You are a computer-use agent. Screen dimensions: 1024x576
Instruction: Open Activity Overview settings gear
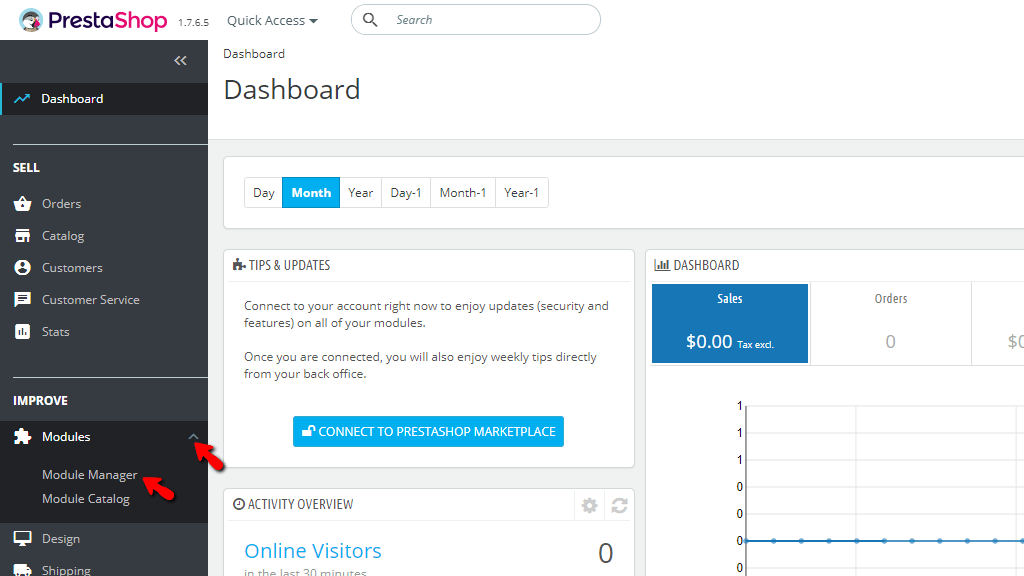coord(590,505)
